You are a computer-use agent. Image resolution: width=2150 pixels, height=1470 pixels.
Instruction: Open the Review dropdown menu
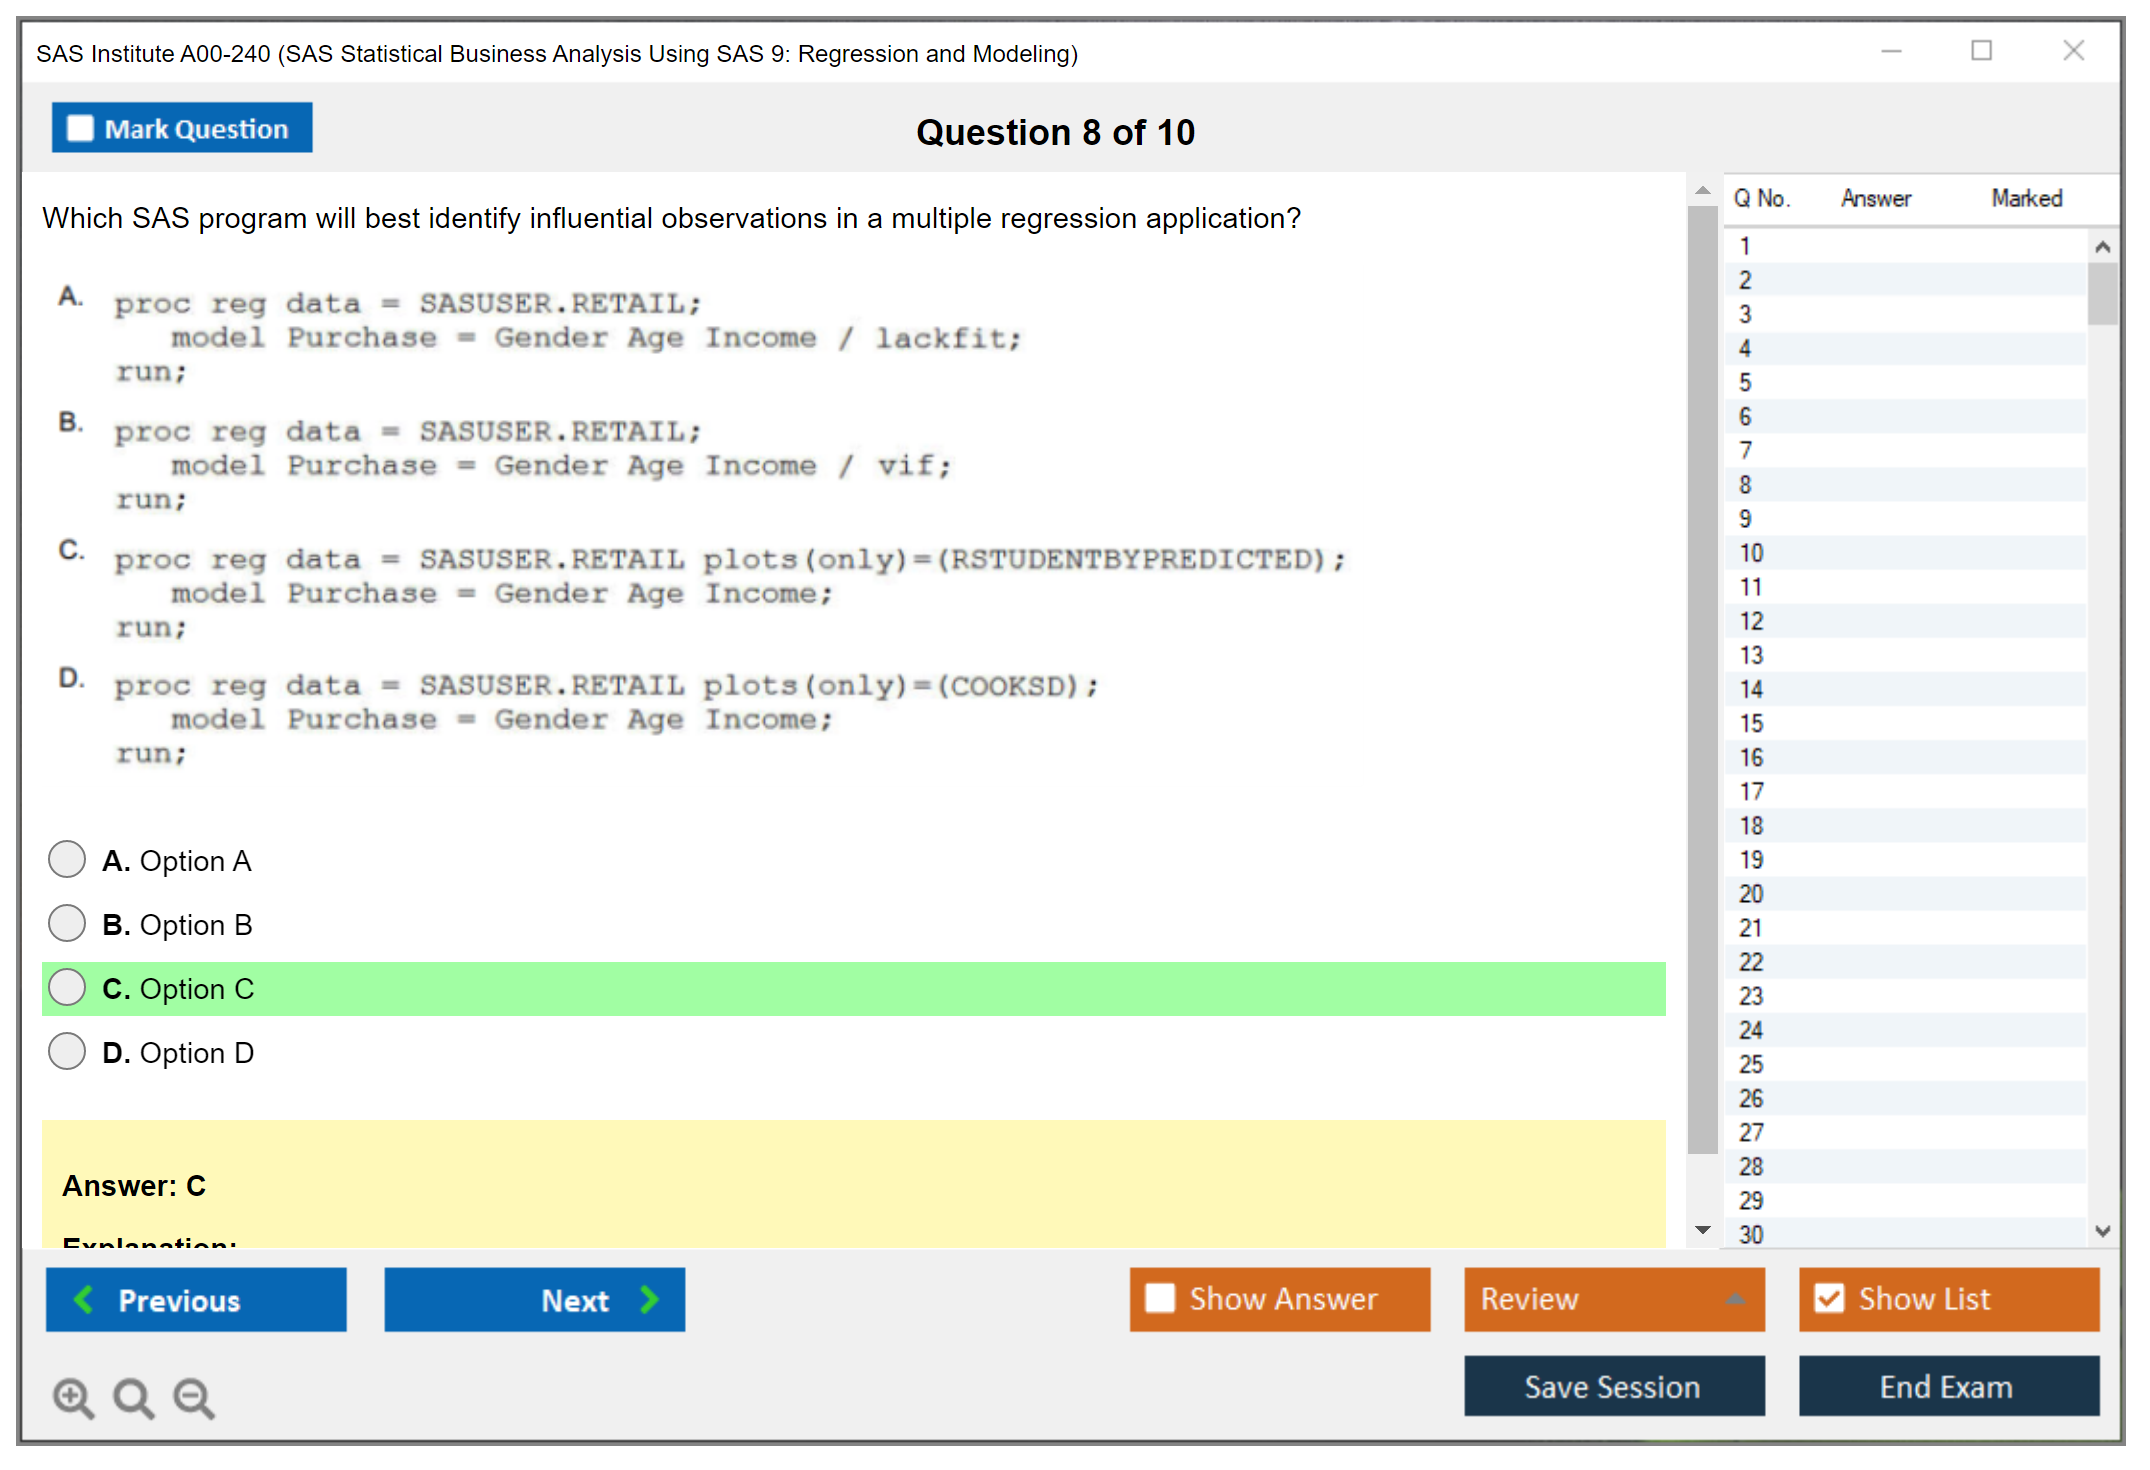pyautogui.click(x=1614, y=1299)
